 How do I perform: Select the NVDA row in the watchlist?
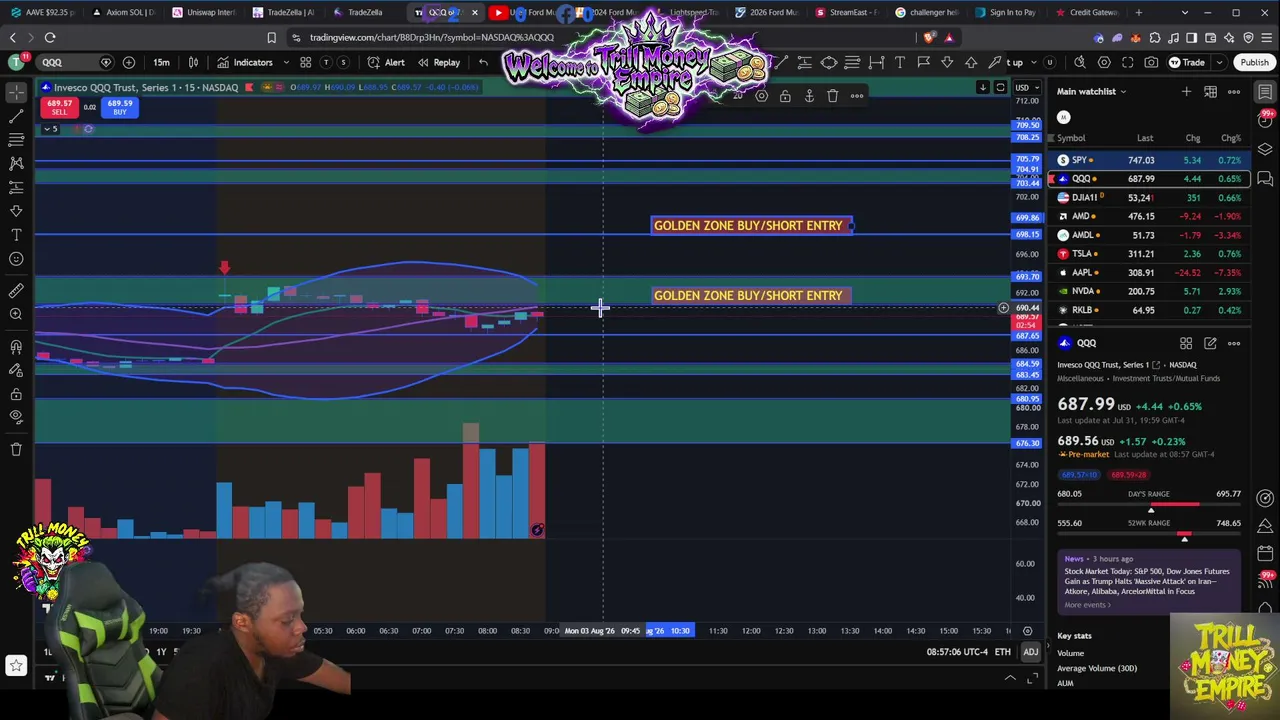1148,291
